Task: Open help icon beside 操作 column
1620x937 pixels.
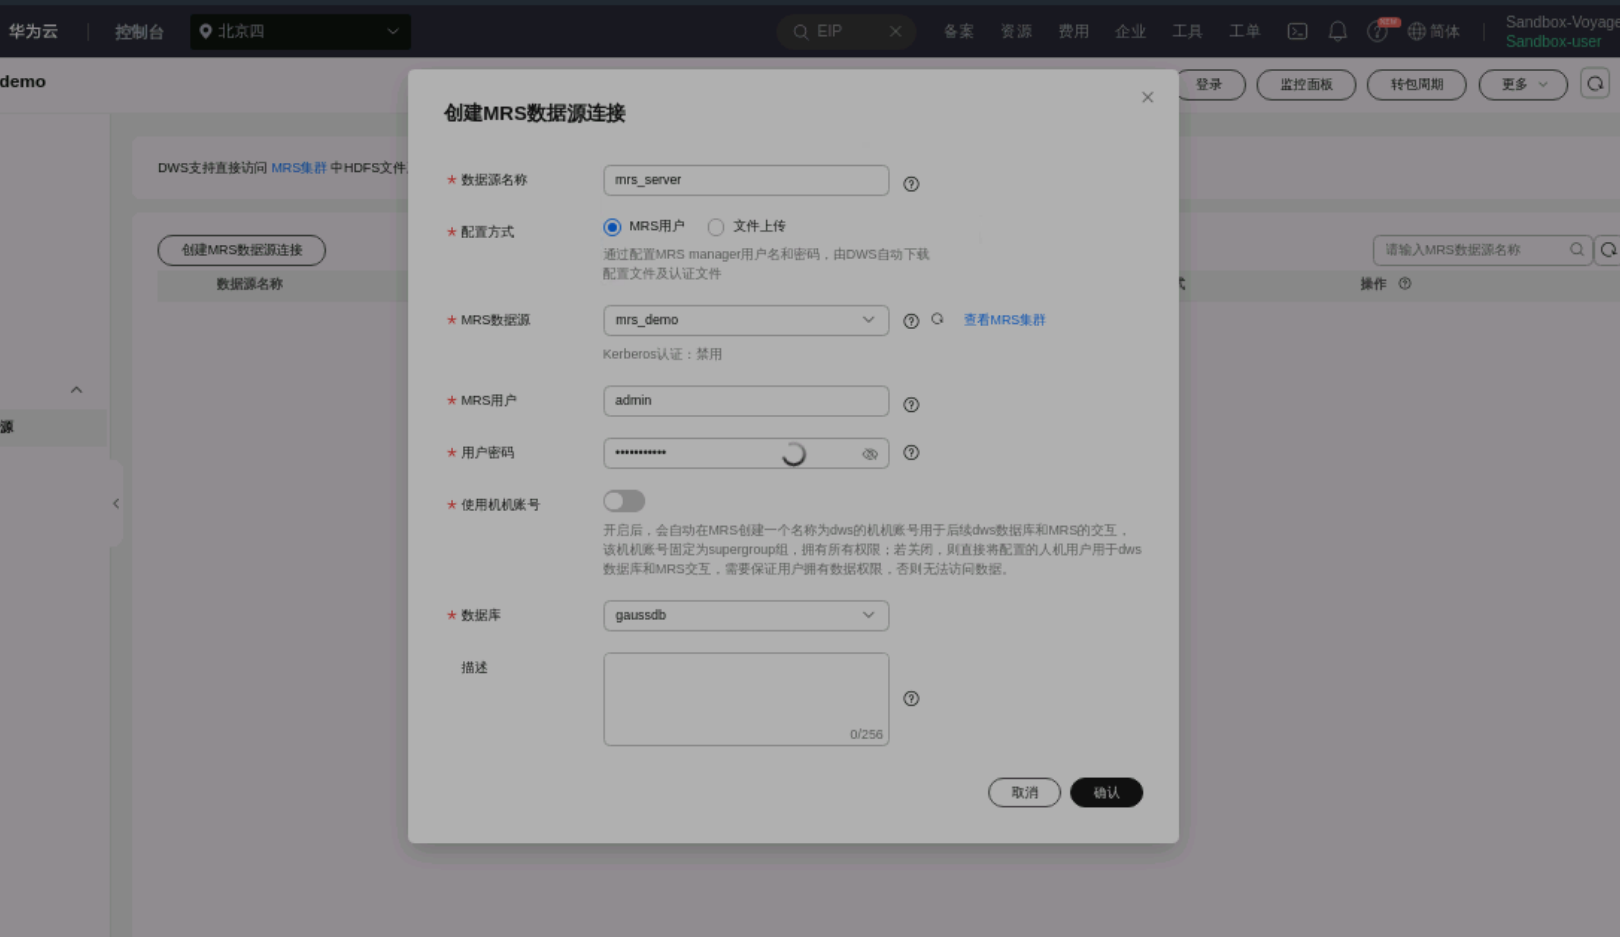Action: tap(1405, 284)
